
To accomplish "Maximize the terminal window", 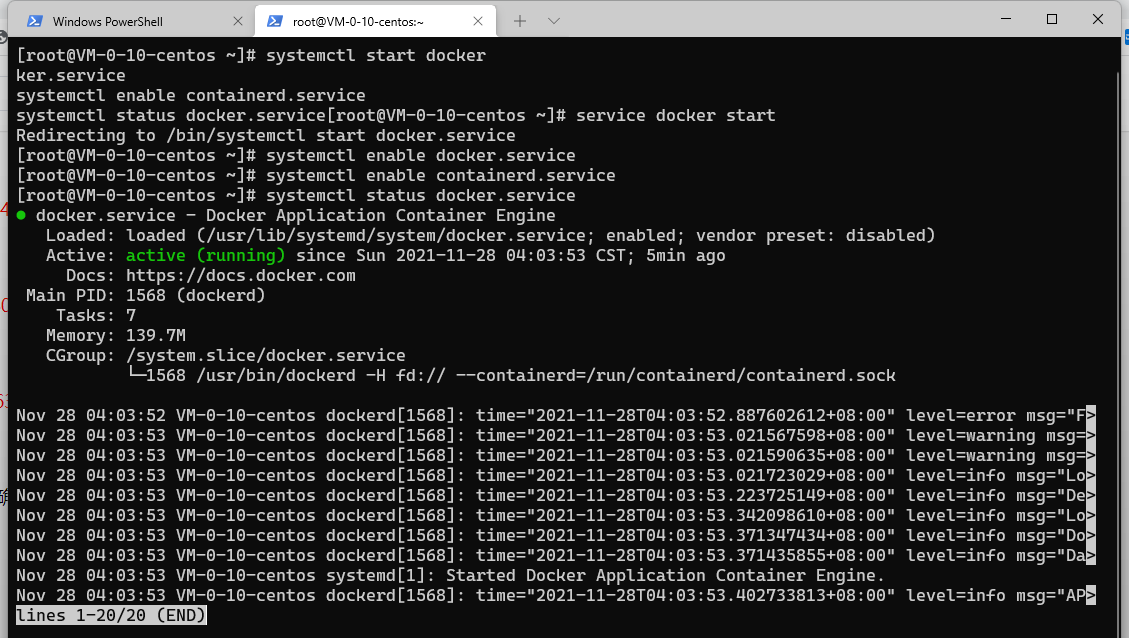I will tap(1052, 19).
